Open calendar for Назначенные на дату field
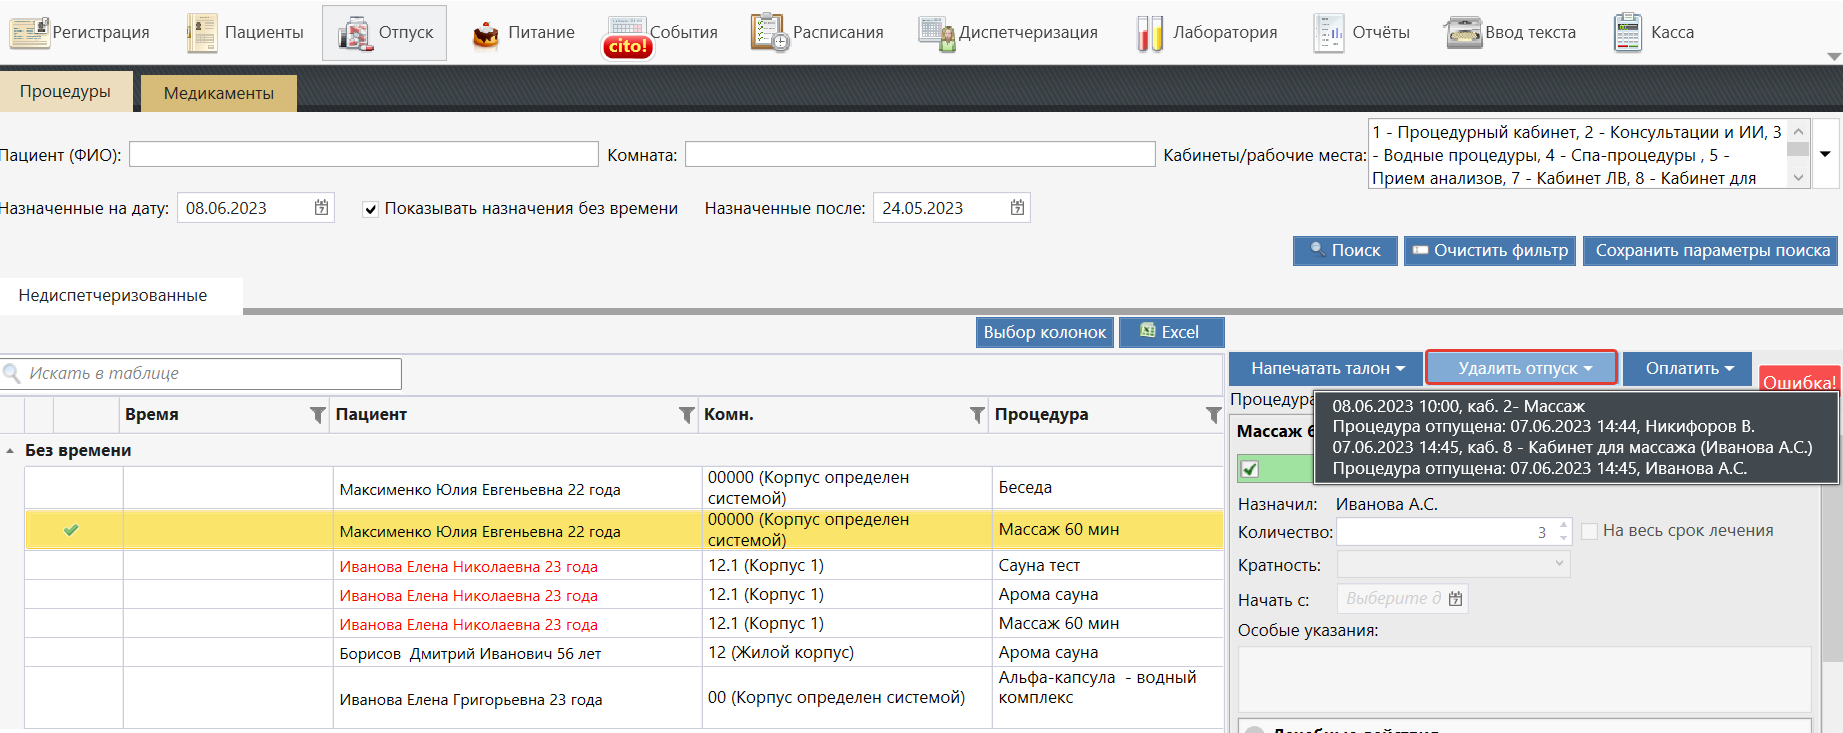Viewport: 1843px width, 733px height. (321, 208)
